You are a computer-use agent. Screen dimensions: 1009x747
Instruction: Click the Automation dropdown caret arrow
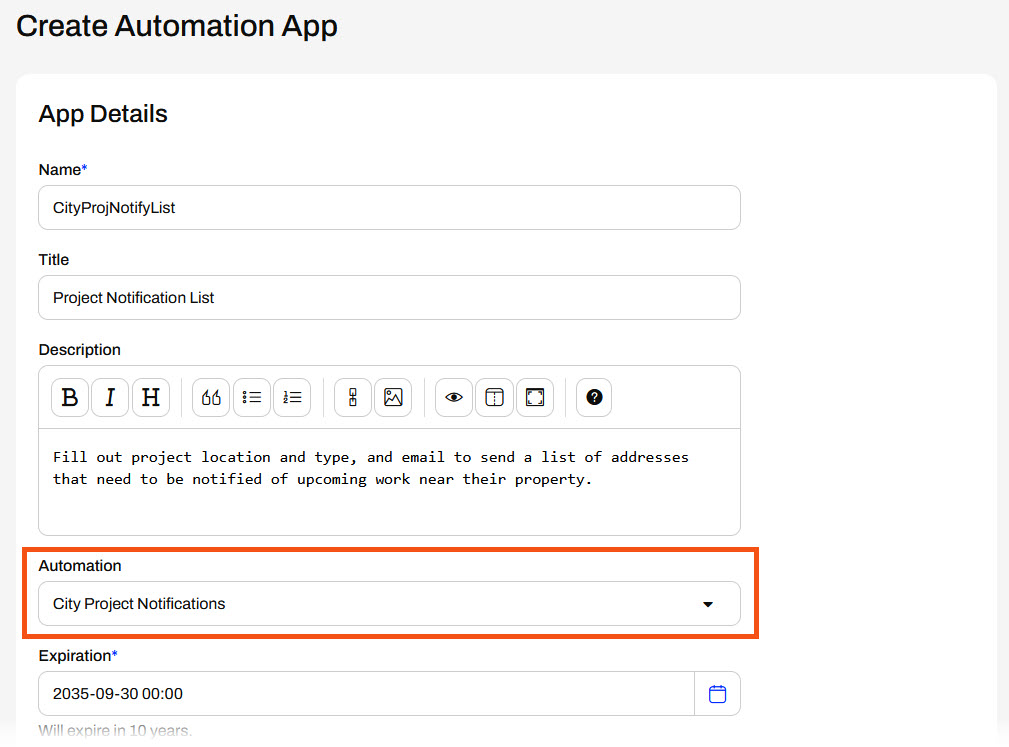708,605
